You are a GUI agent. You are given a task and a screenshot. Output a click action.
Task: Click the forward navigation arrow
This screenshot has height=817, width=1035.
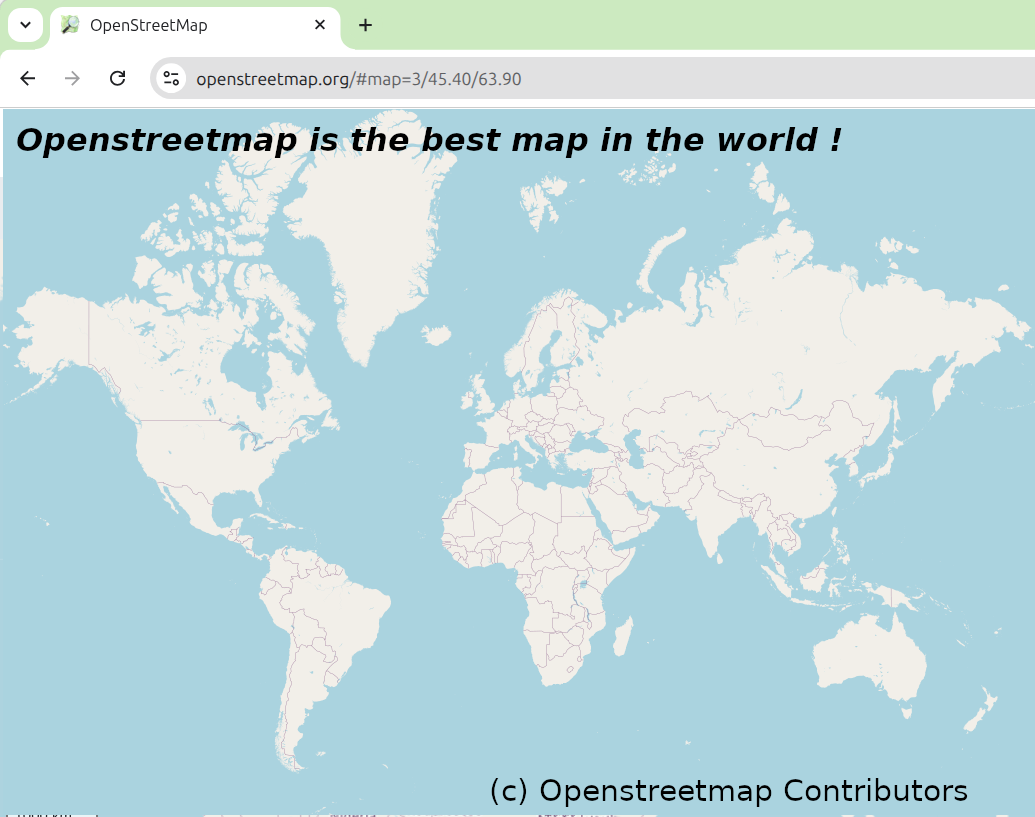pos(71,78)
